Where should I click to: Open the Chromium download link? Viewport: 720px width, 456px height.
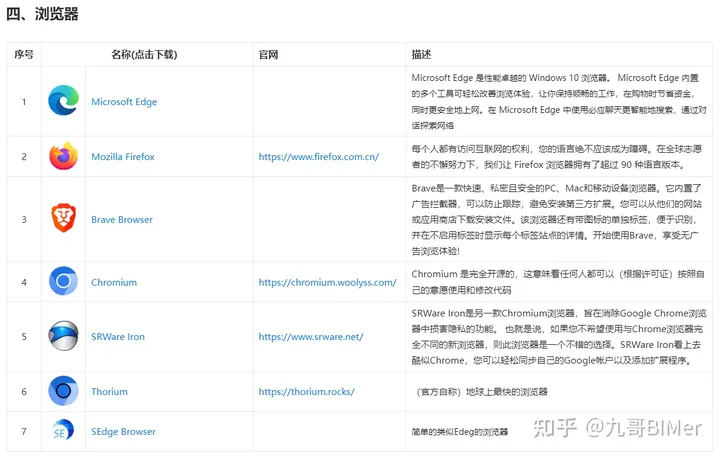114,282
